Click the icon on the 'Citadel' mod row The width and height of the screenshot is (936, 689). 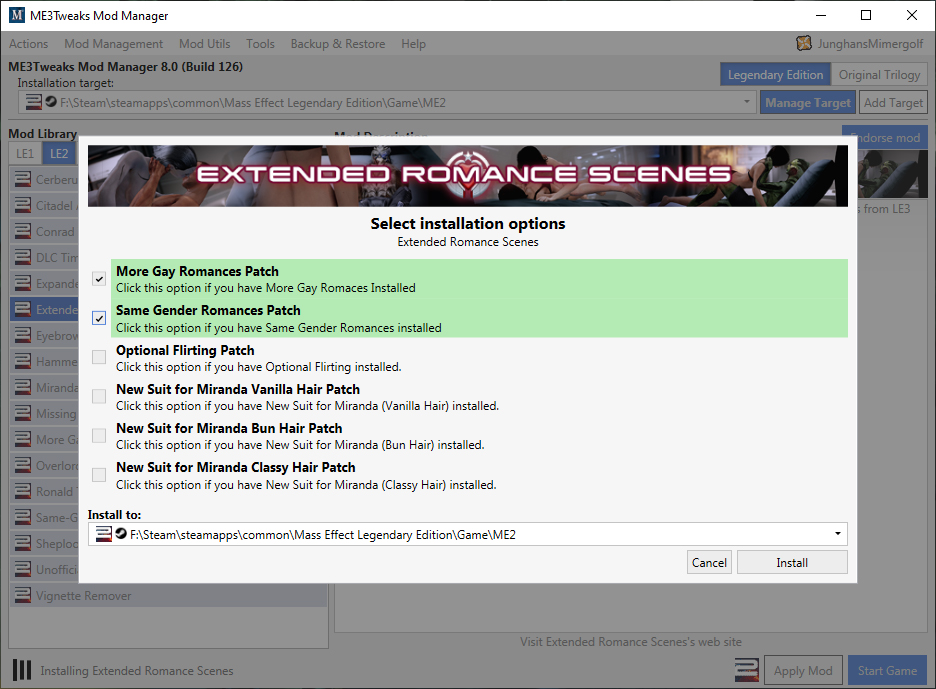coord(23,205)
